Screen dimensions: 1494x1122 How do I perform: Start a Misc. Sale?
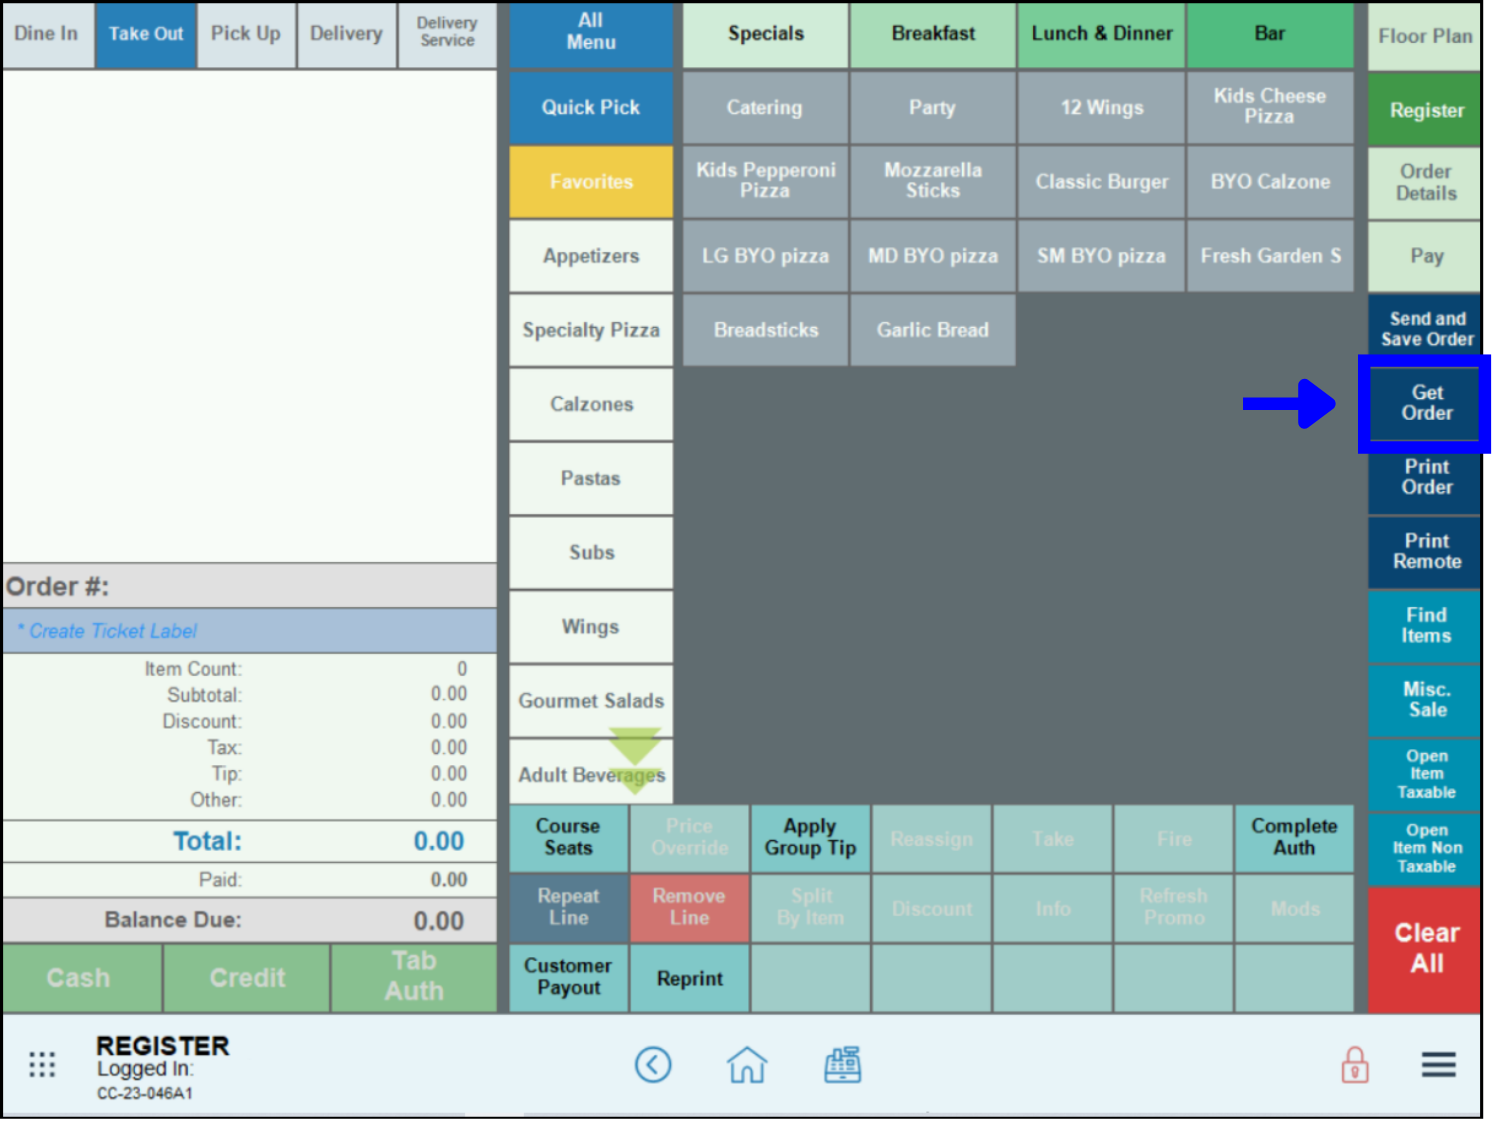tap(1425, 700)
